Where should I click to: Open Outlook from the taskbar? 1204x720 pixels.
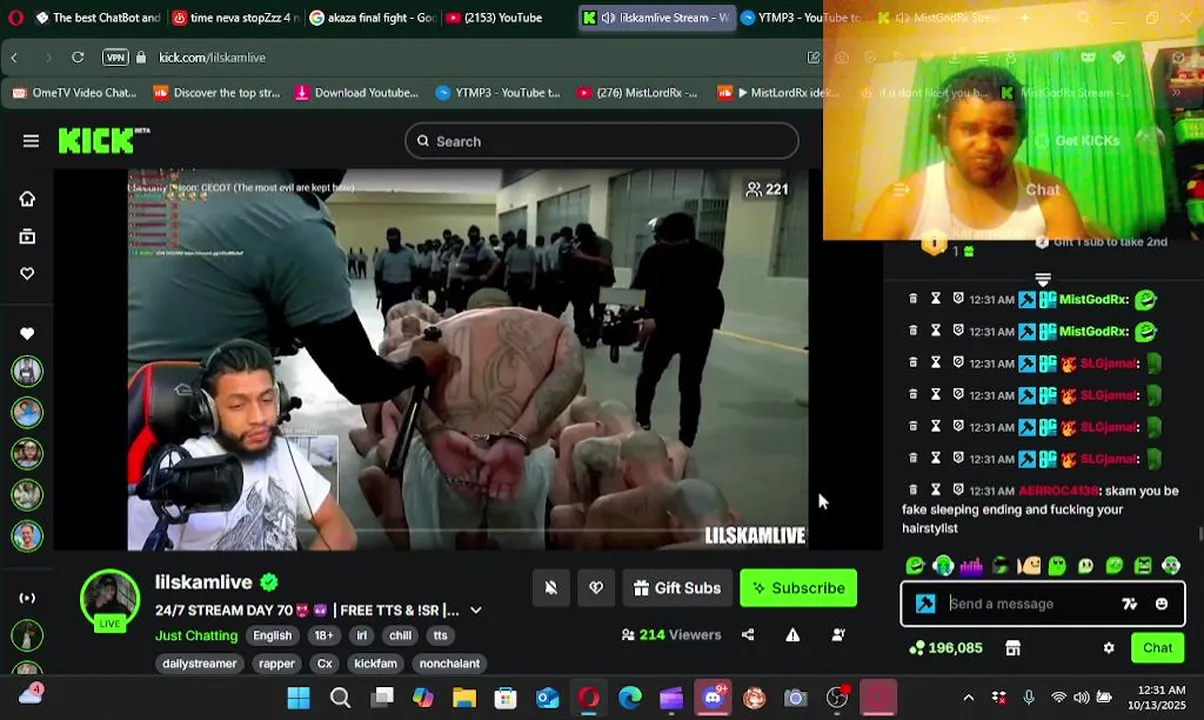click(x=547, y=697)
